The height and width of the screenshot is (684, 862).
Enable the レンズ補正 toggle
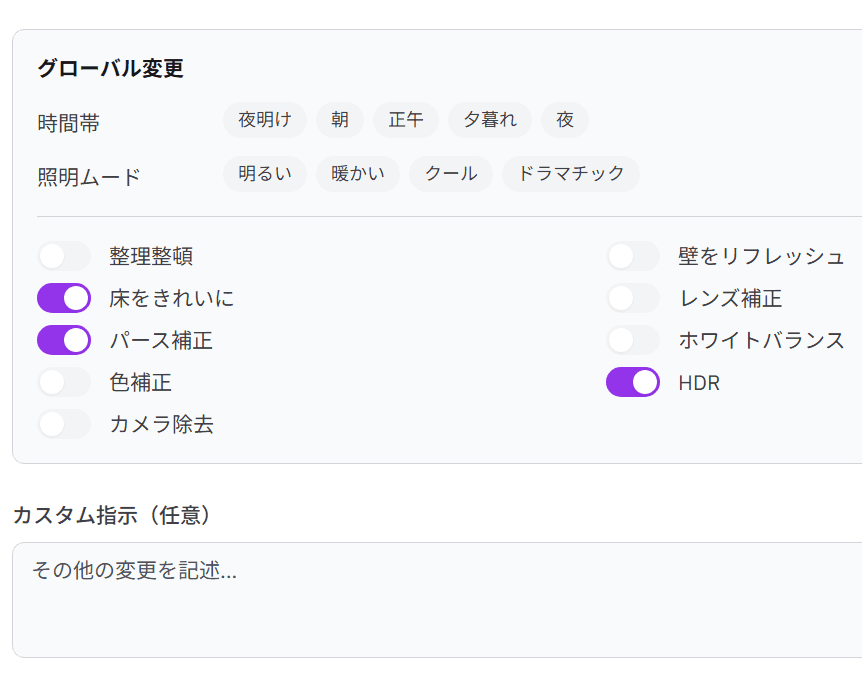(x=633, y=298)
